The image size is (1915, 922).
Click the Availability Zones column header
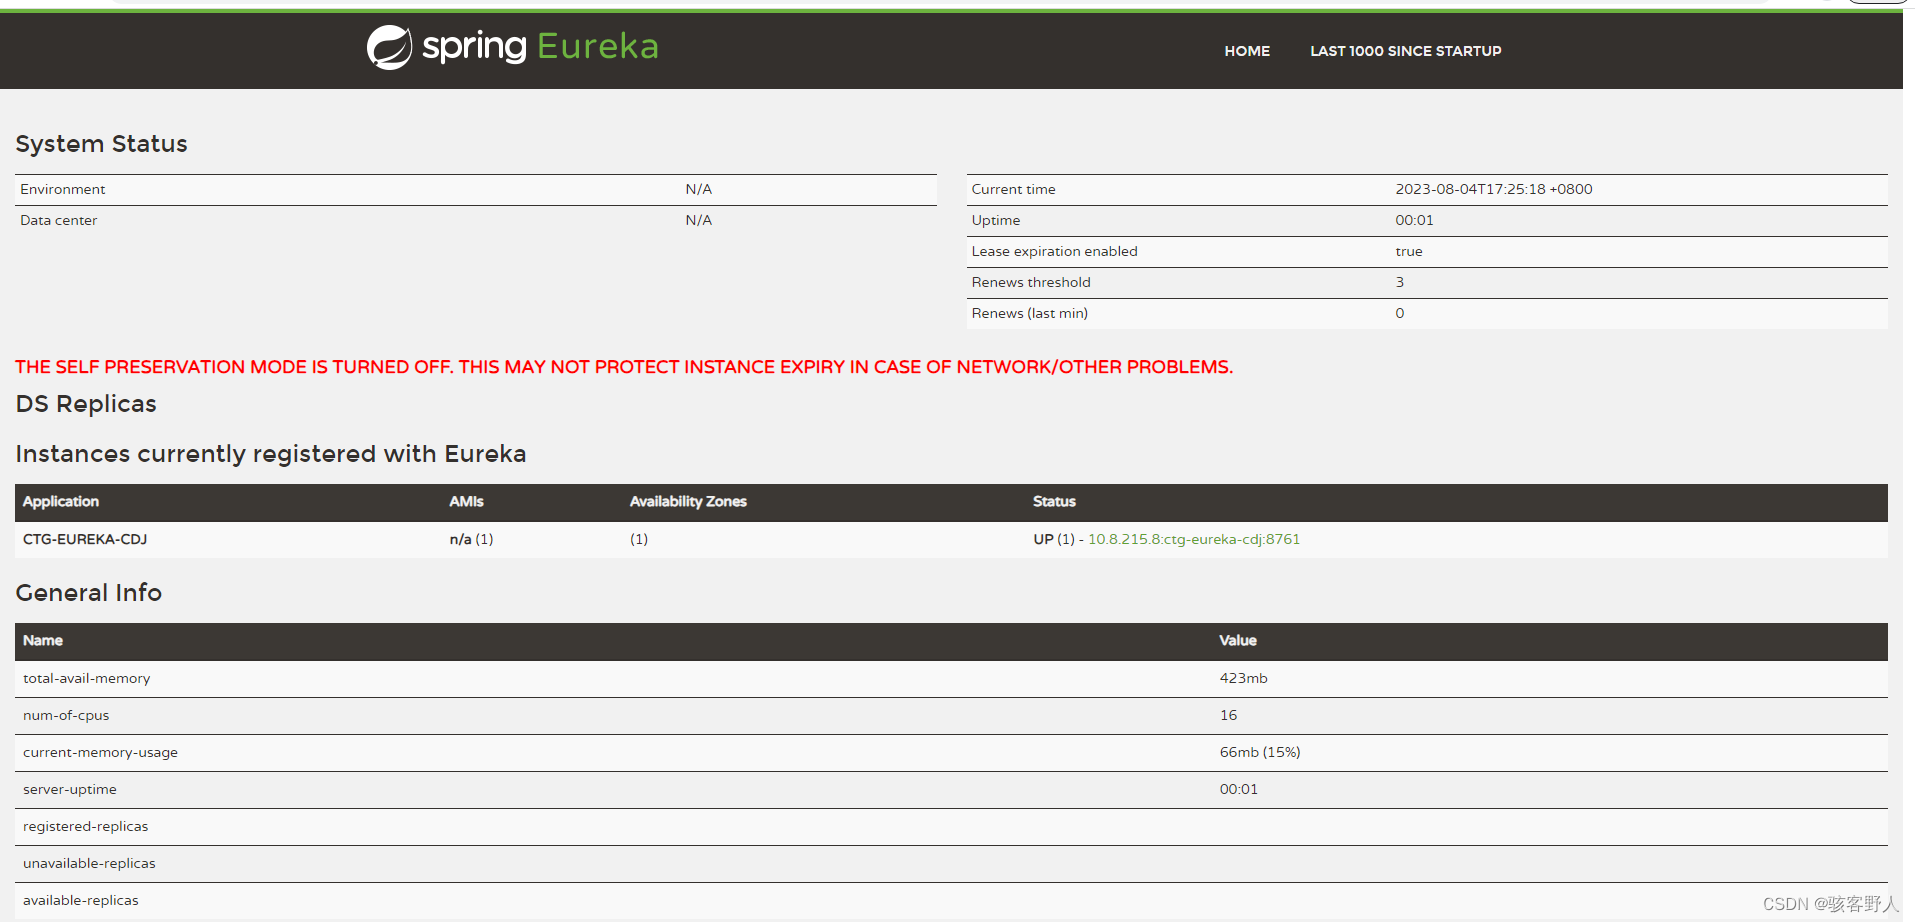688,502
